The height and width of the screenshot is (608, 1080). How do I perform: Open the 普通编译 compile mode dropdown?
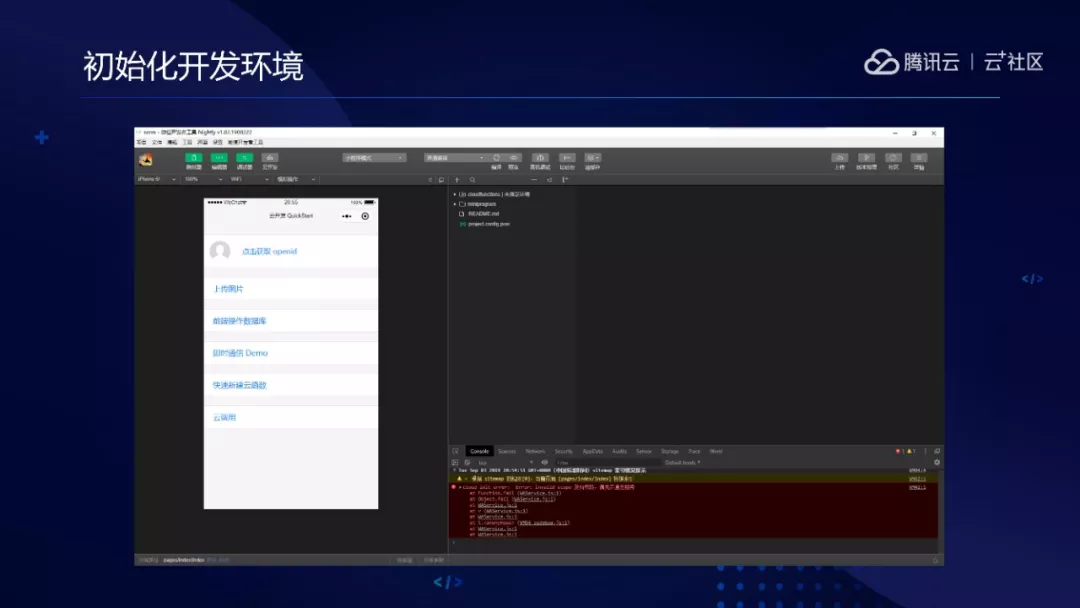pyautogui.click(x=455, y=158)
